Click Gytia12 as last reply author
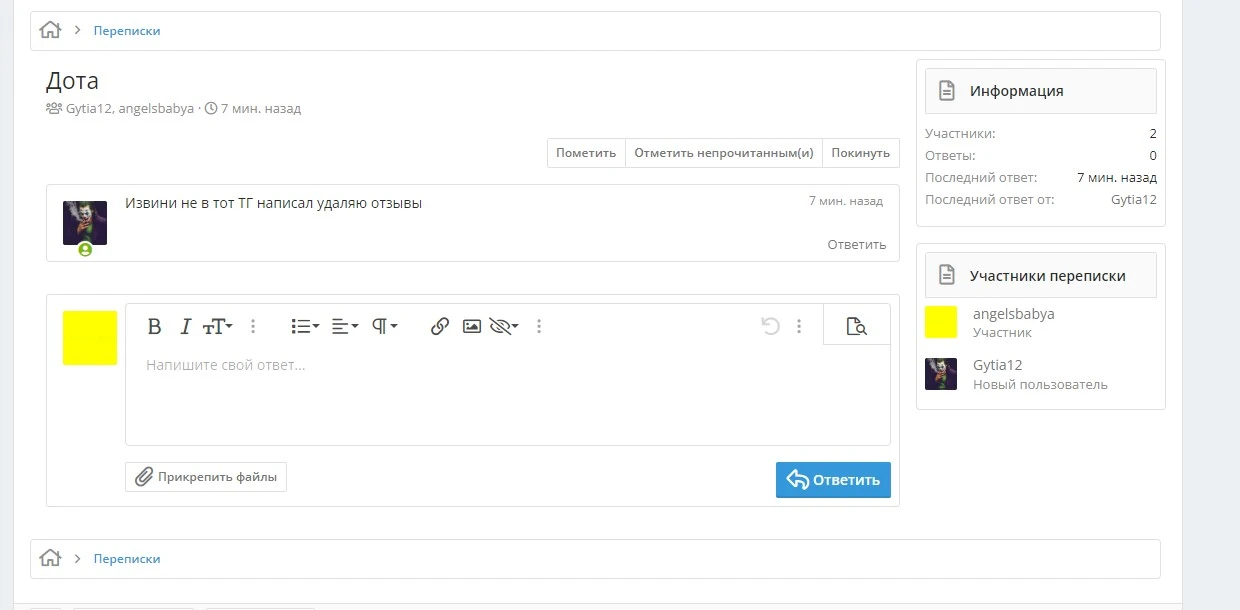1240x610 pixels. click(1134, 199)
